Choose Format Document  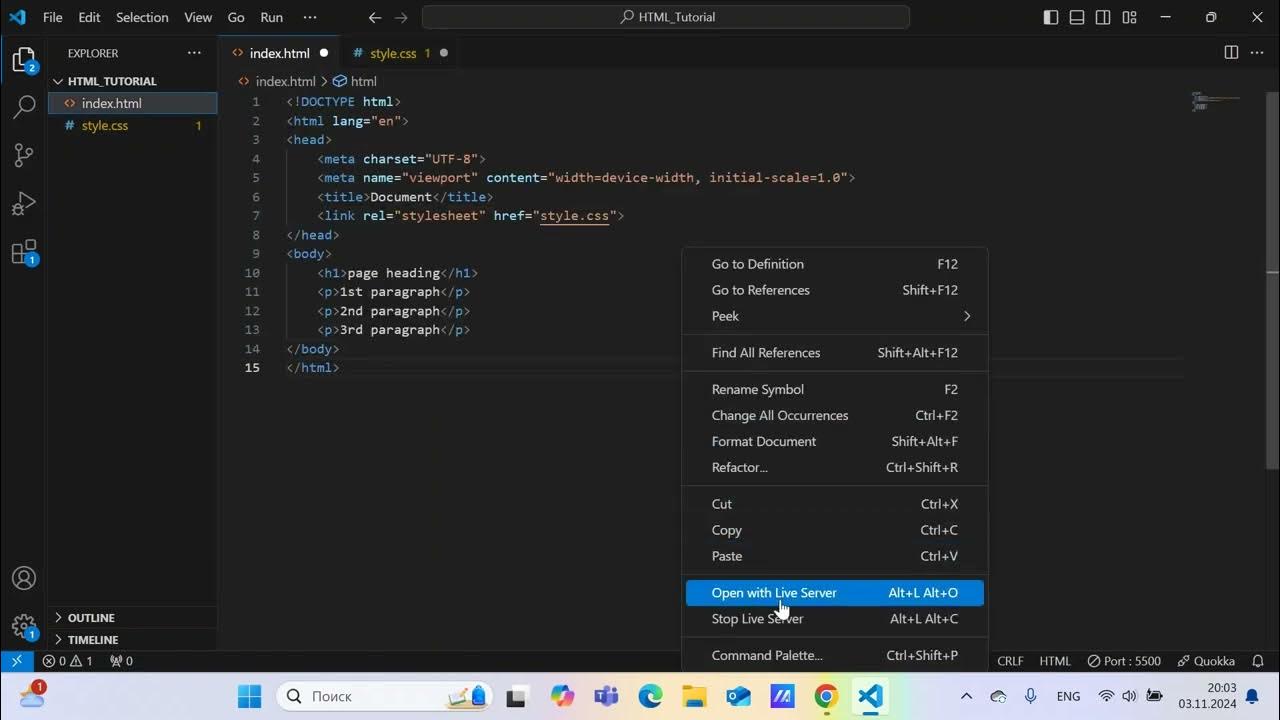(835, 442)
